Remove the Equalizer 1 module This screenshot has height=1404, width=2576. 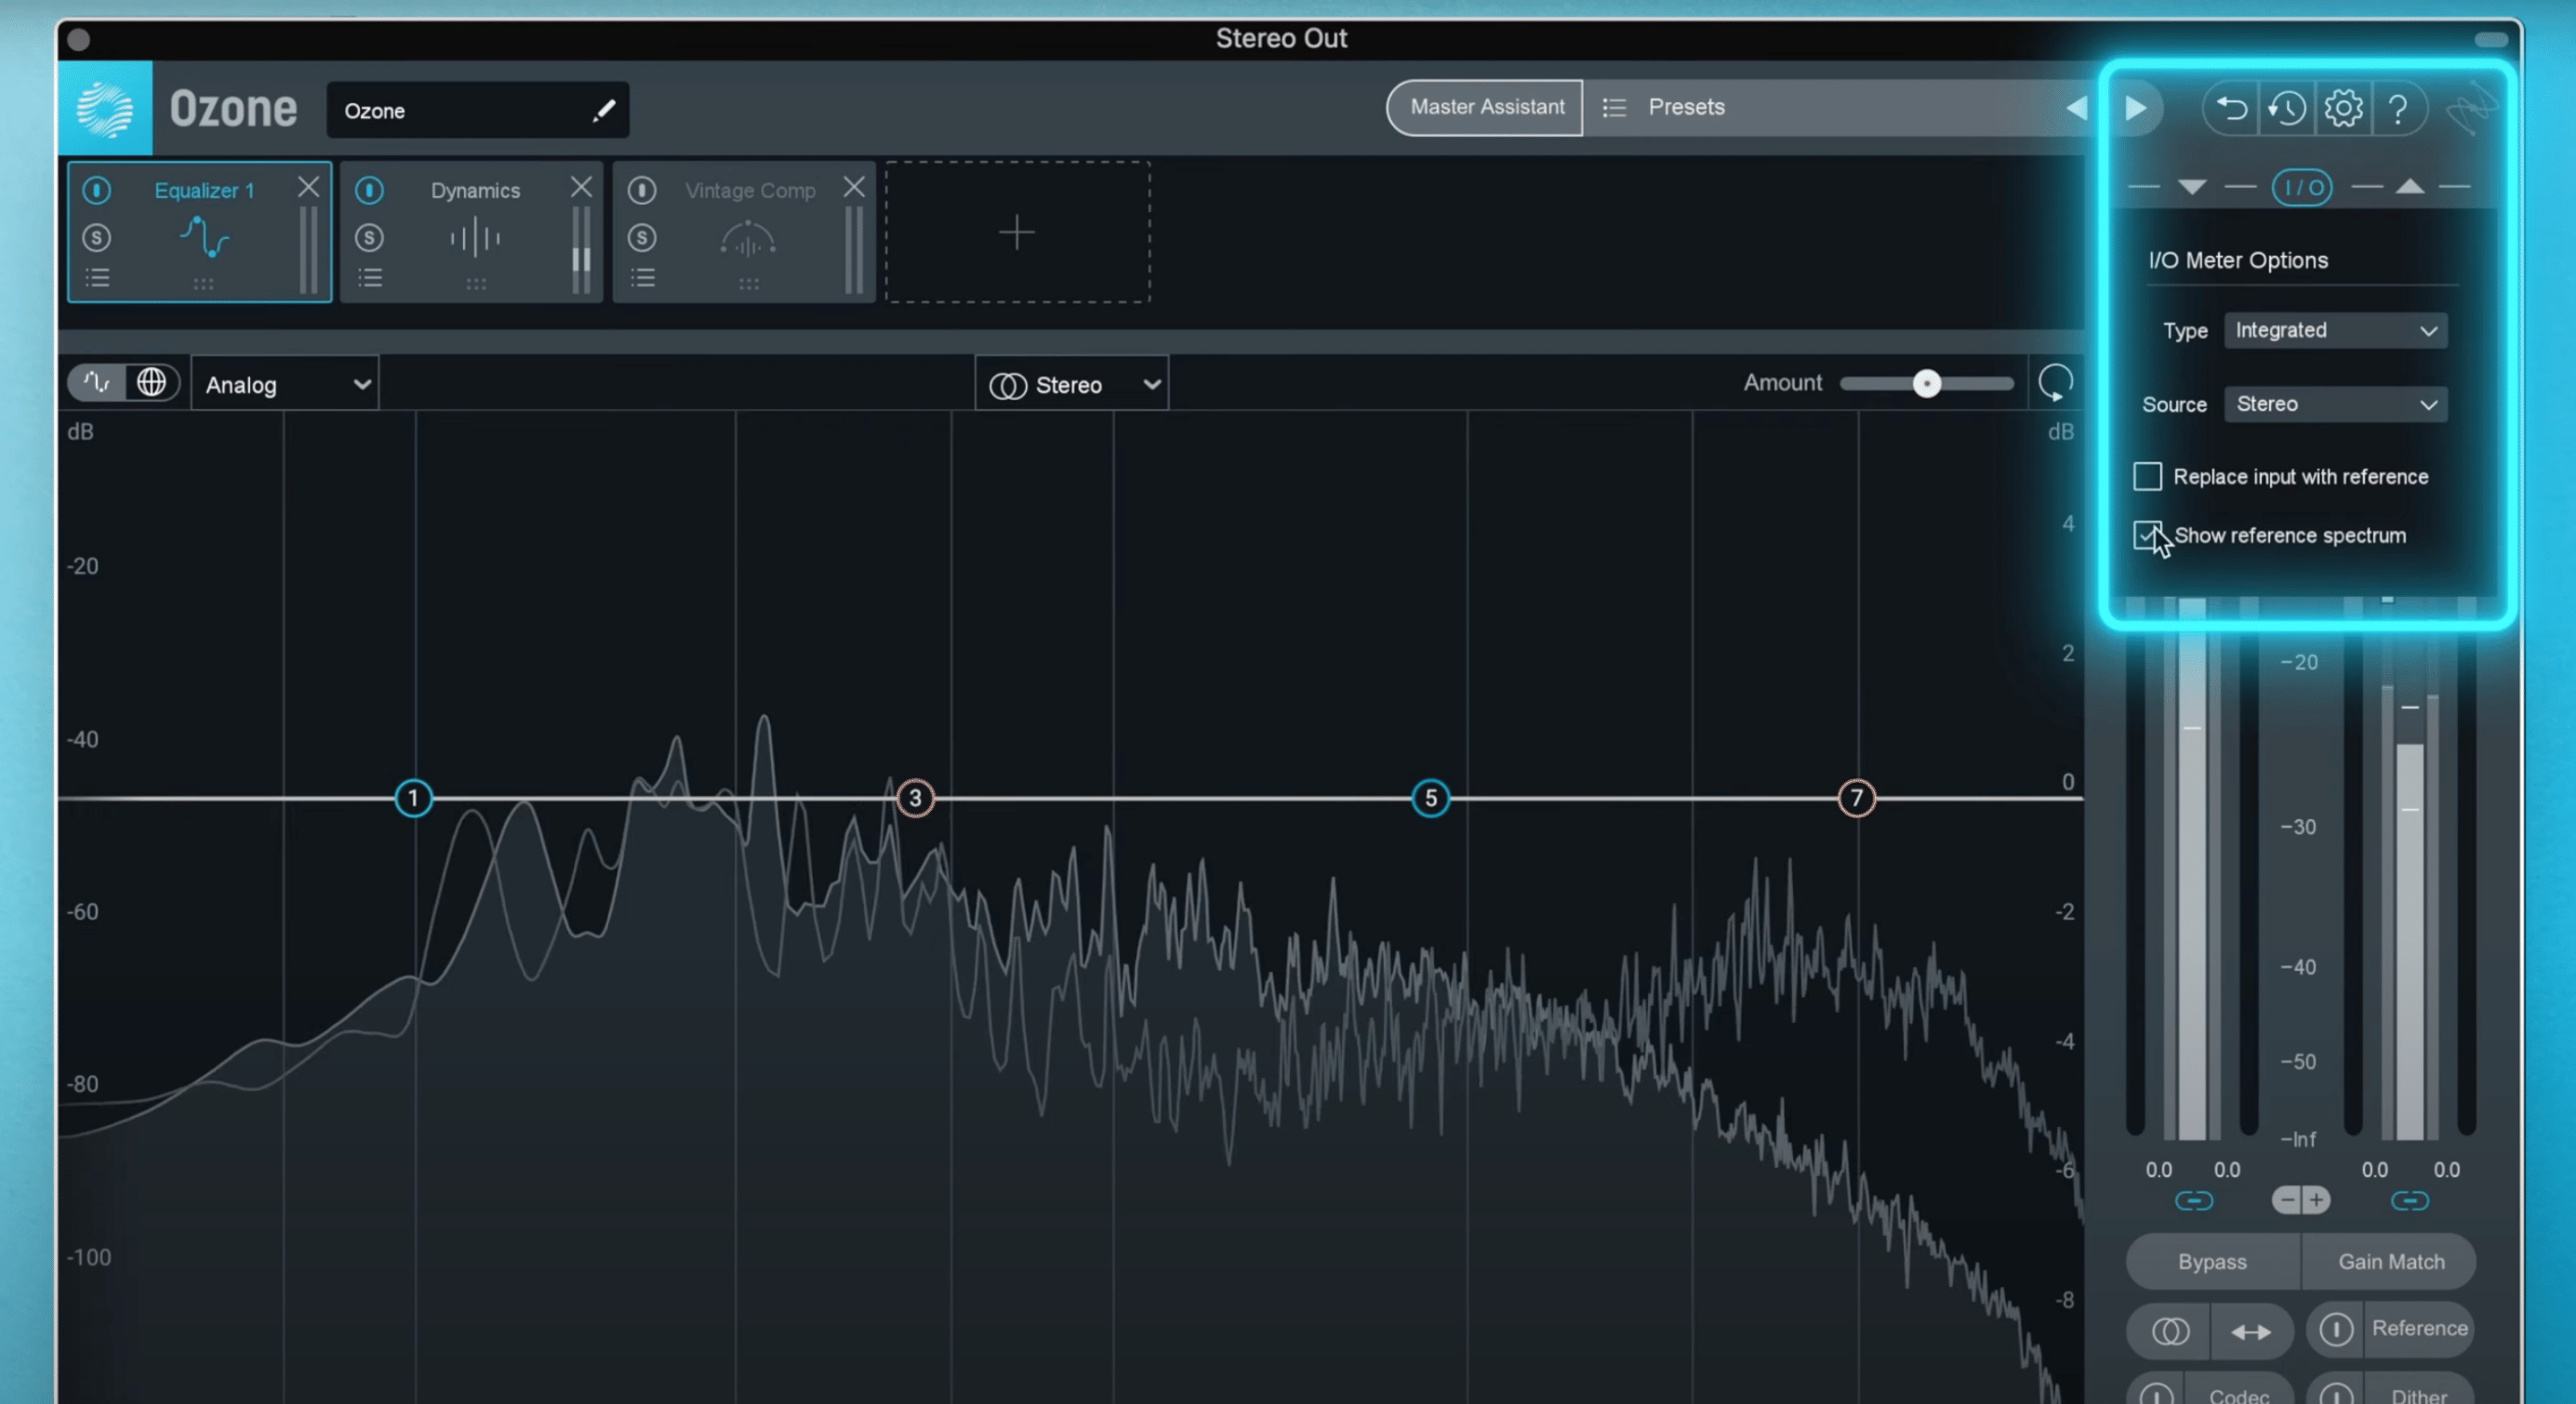tap(308, 187)
